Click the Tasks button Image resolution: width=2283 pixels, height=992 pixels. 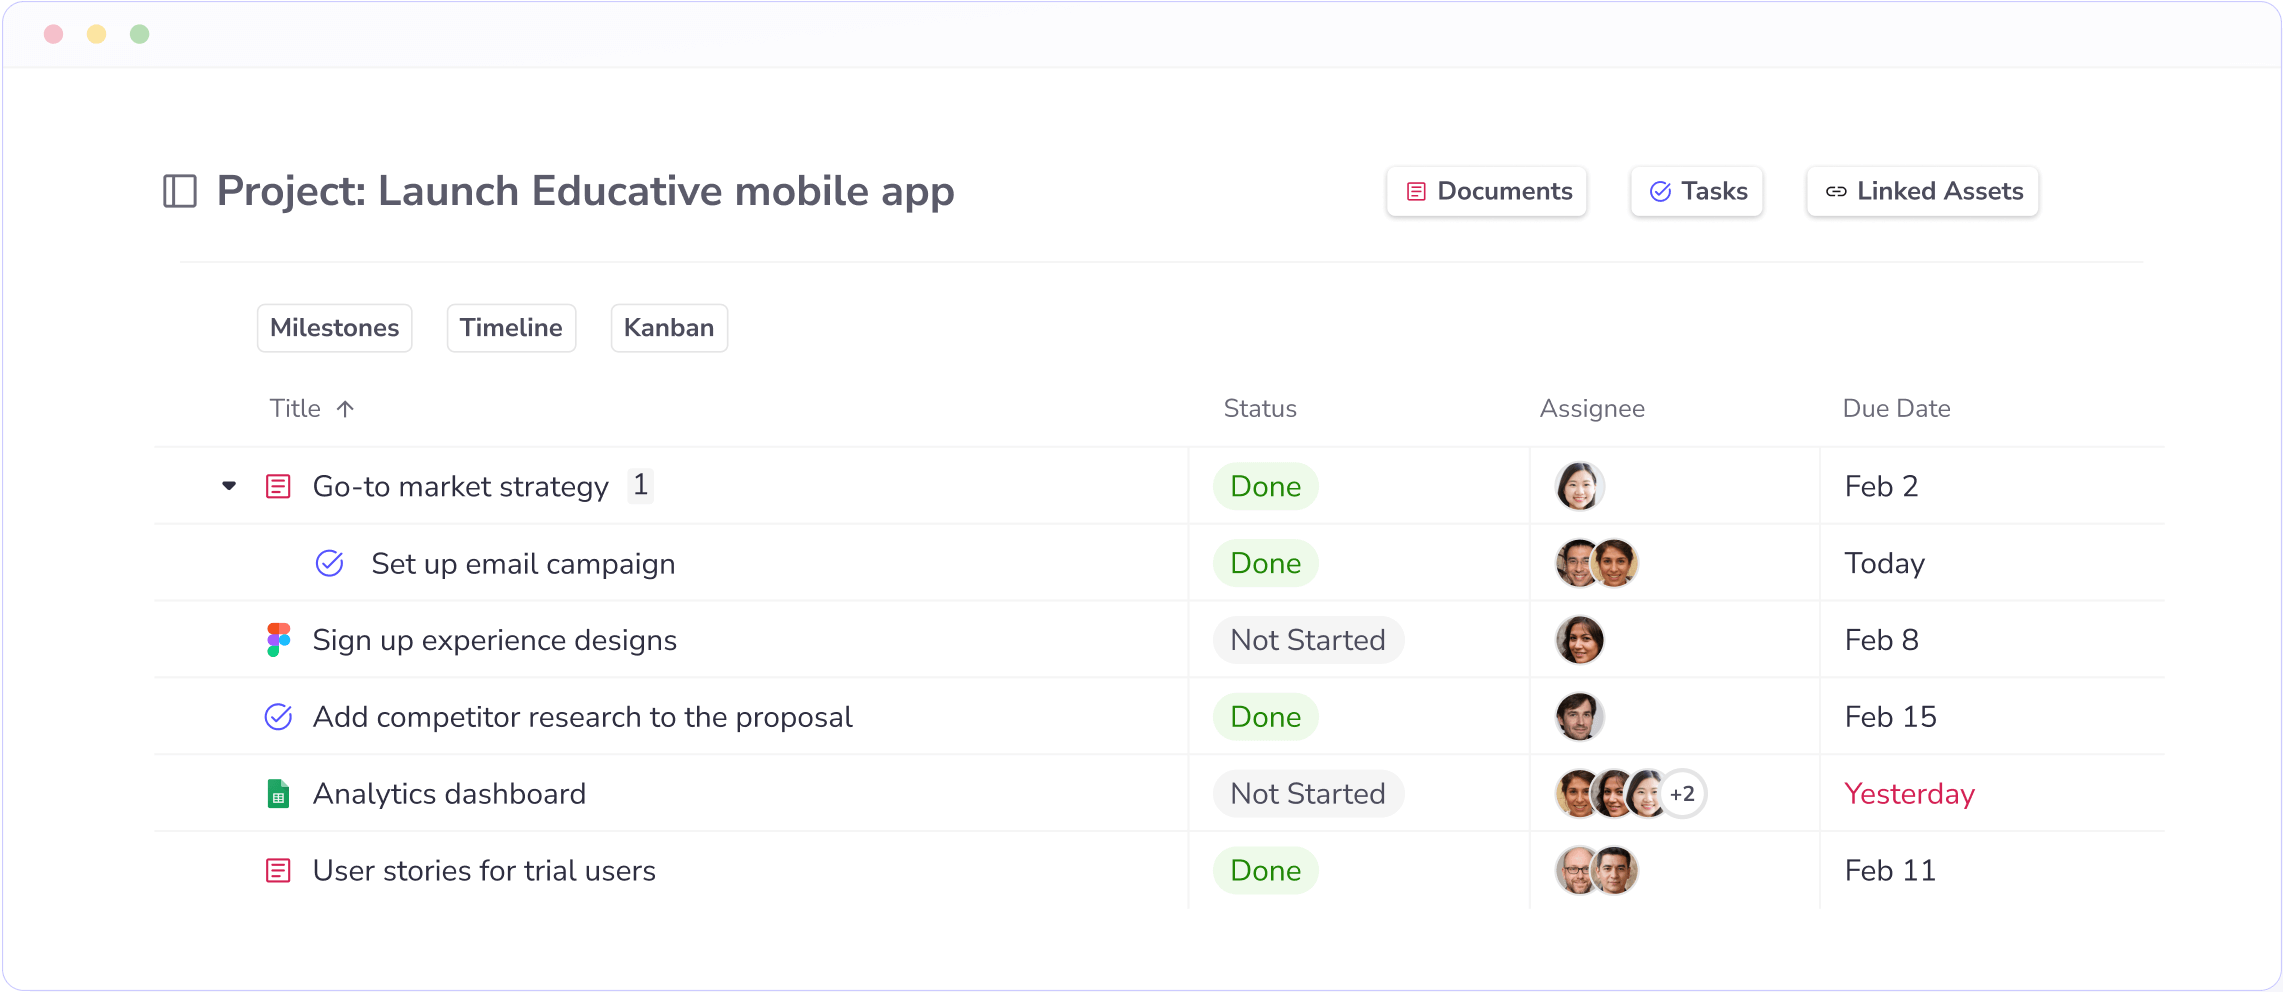pos(1697,191)
